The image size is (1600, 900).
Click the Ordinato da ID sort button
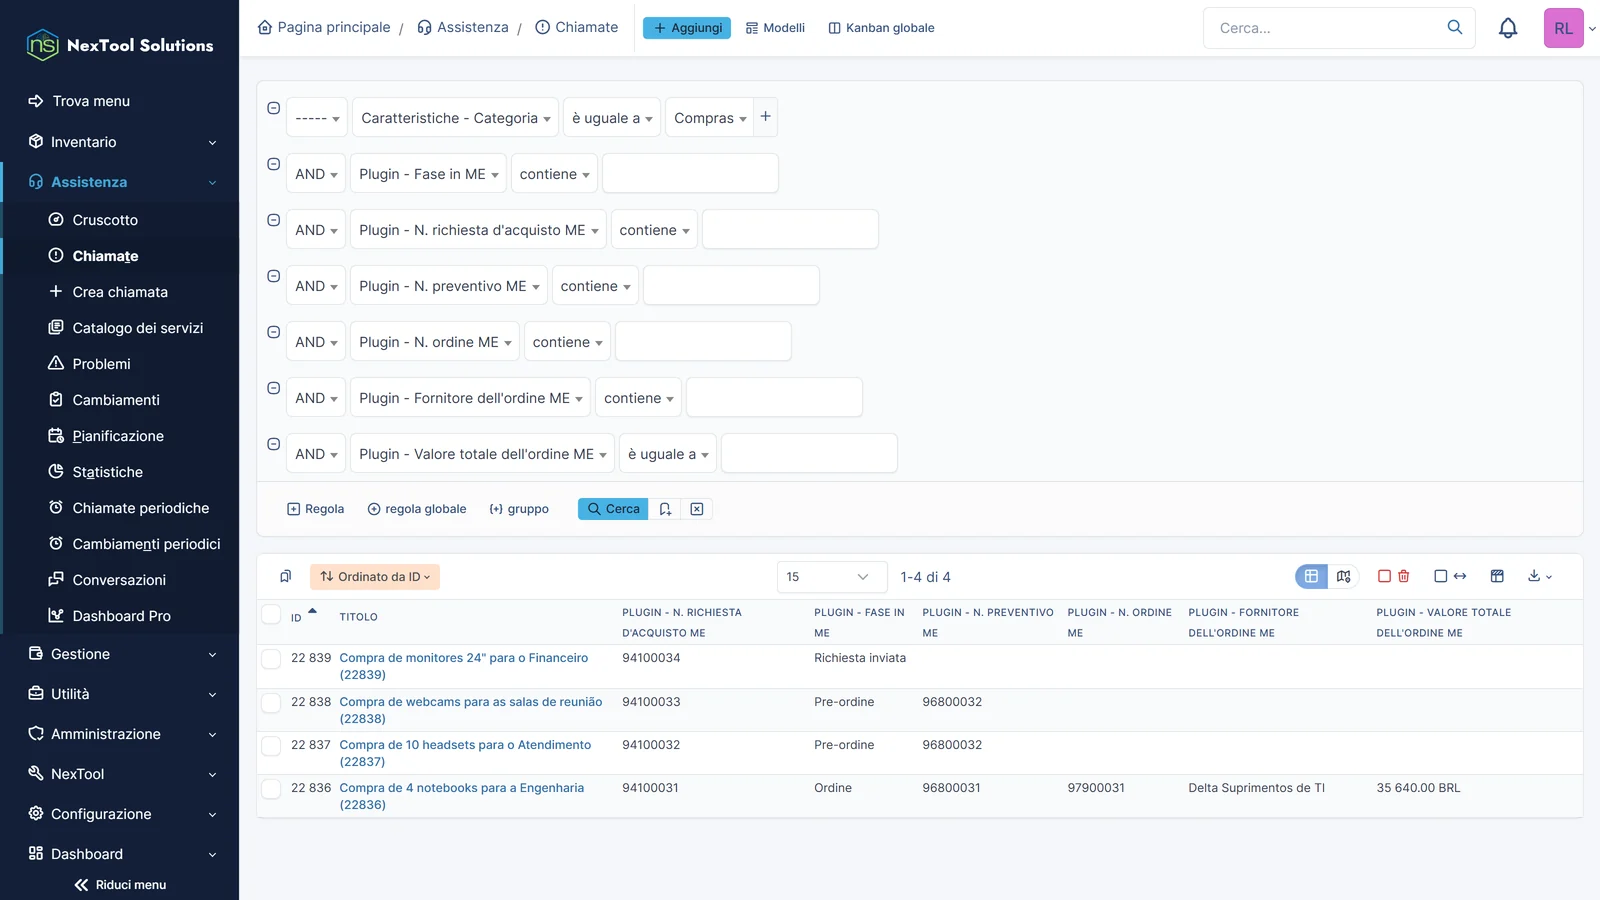pyautogui.click(x=375, y=576)
